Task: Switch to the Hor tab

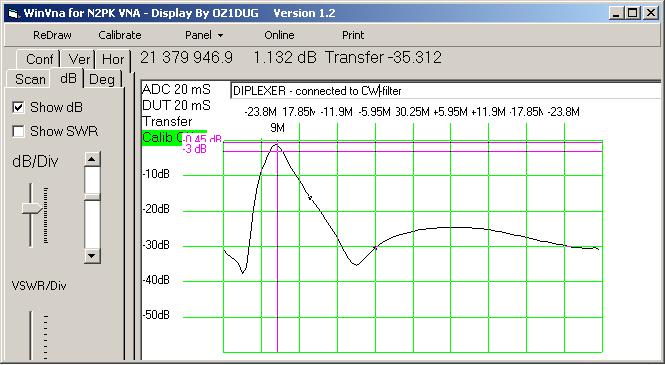Action: (x=112, y=59)
